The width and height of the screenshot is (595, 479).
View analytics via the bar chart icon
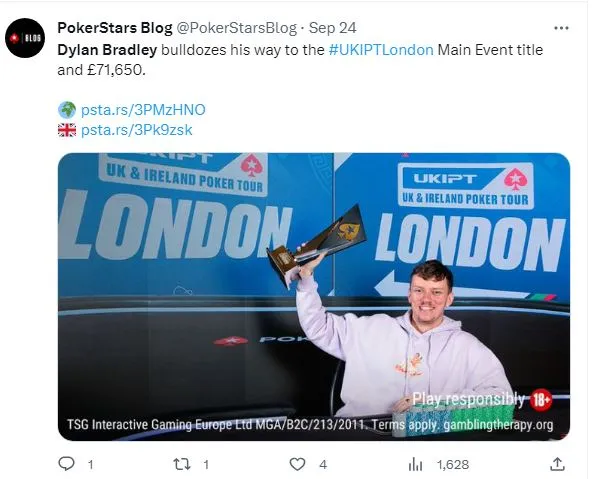pos(415,464)
